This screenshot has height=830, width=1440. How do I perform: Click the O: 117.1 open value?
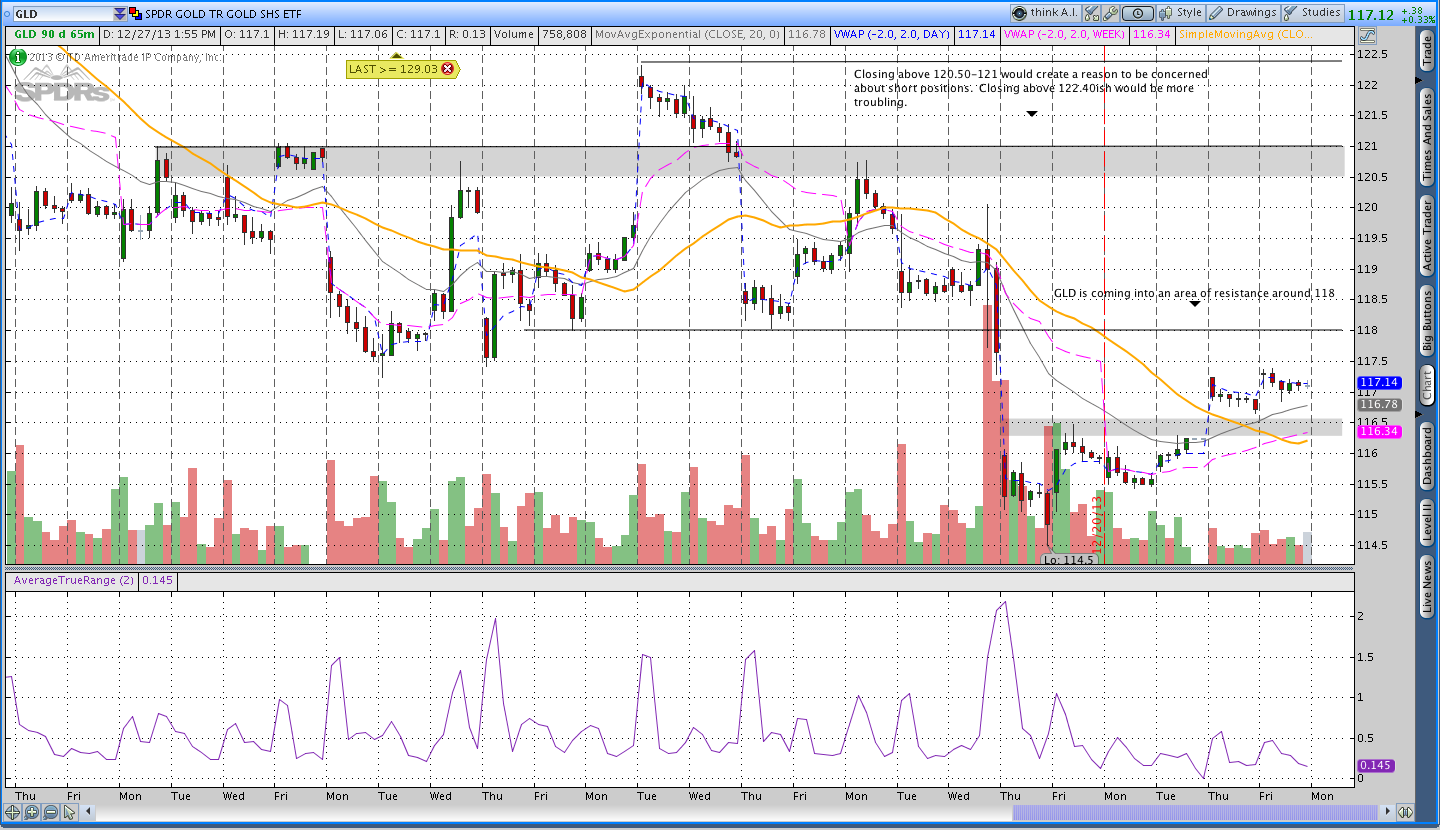pos(247,34)
